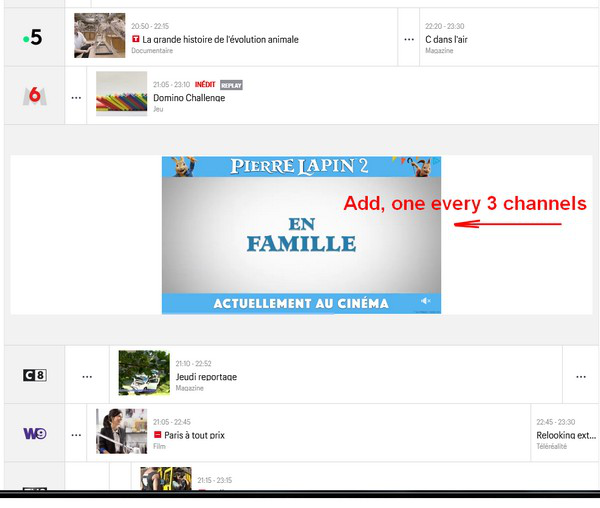Click the Documentaire genre label
Screen dimensions: 600x508
tap(152, 50)
